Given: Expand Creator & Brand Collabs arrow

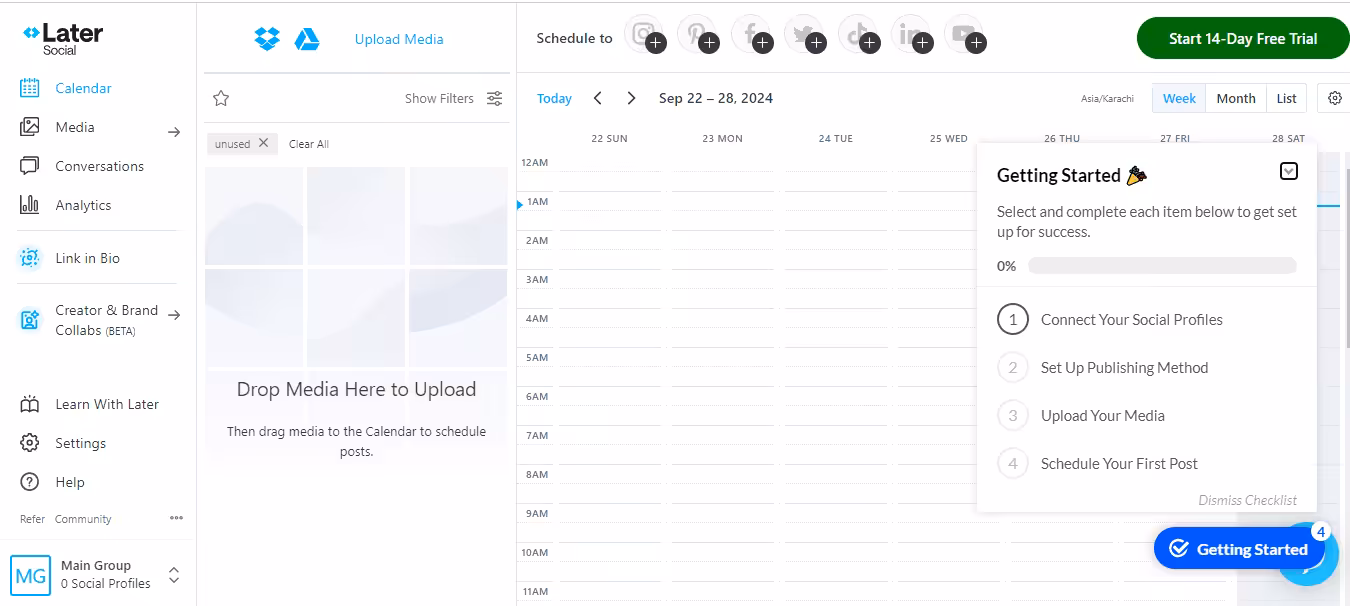Looking at the screenshot, I should 174,315.
